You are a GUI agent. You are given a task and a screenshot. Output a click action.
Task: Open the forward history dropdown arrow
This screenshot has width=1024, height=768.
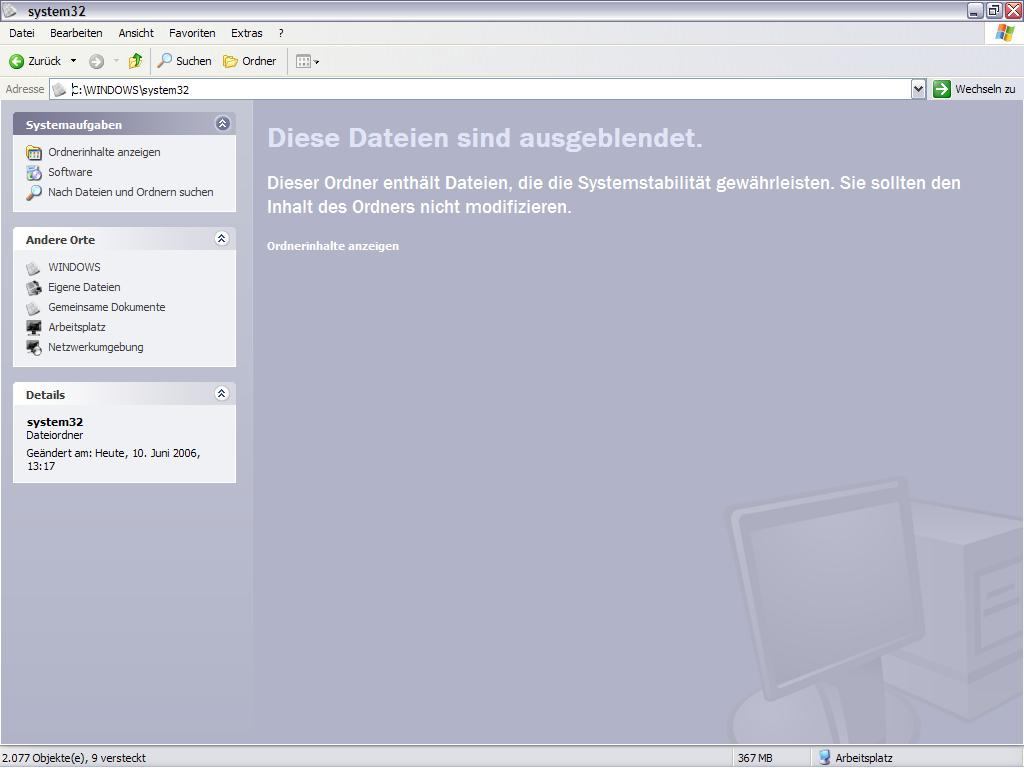[x=116, y=61]
